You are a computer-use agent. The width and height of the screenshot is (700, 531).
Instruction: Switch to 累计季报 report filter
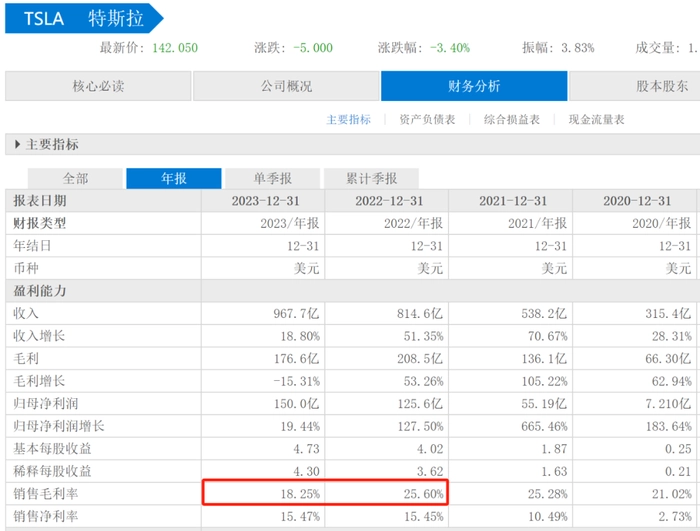(x=371, y=179)
